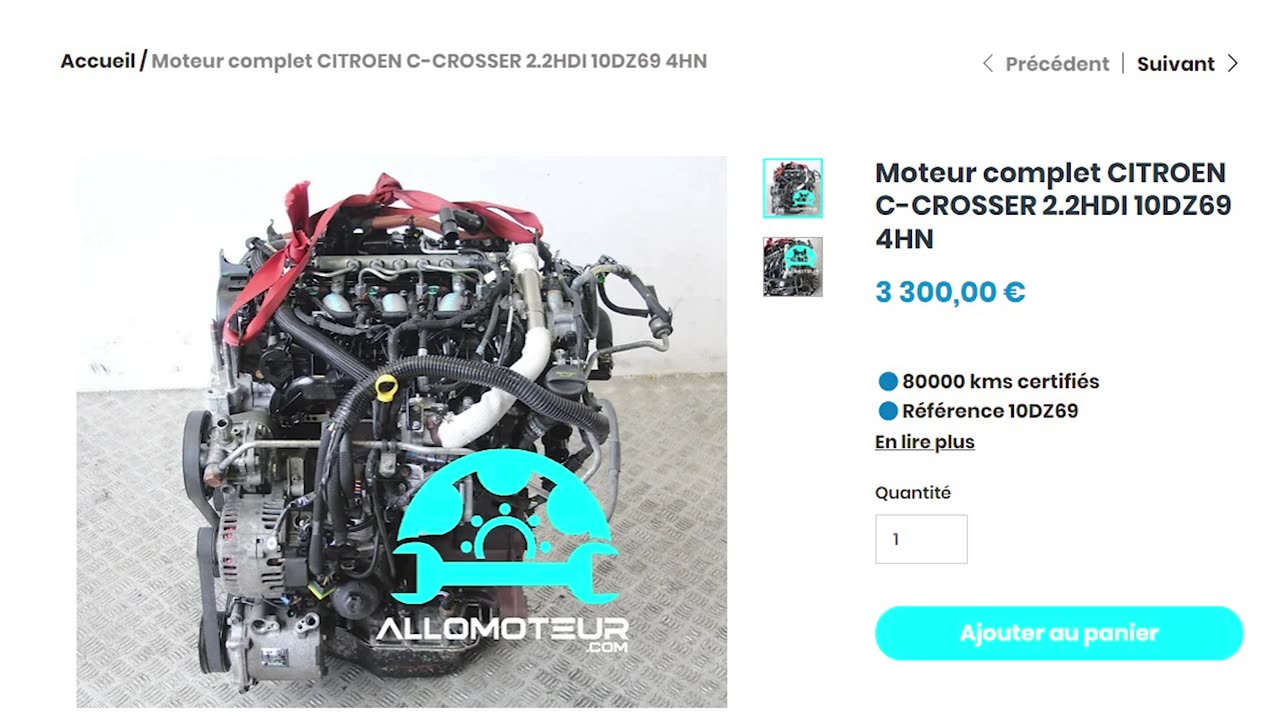1280x720 pixels.
Task: Click the Quantité input field
Action: 921,539
